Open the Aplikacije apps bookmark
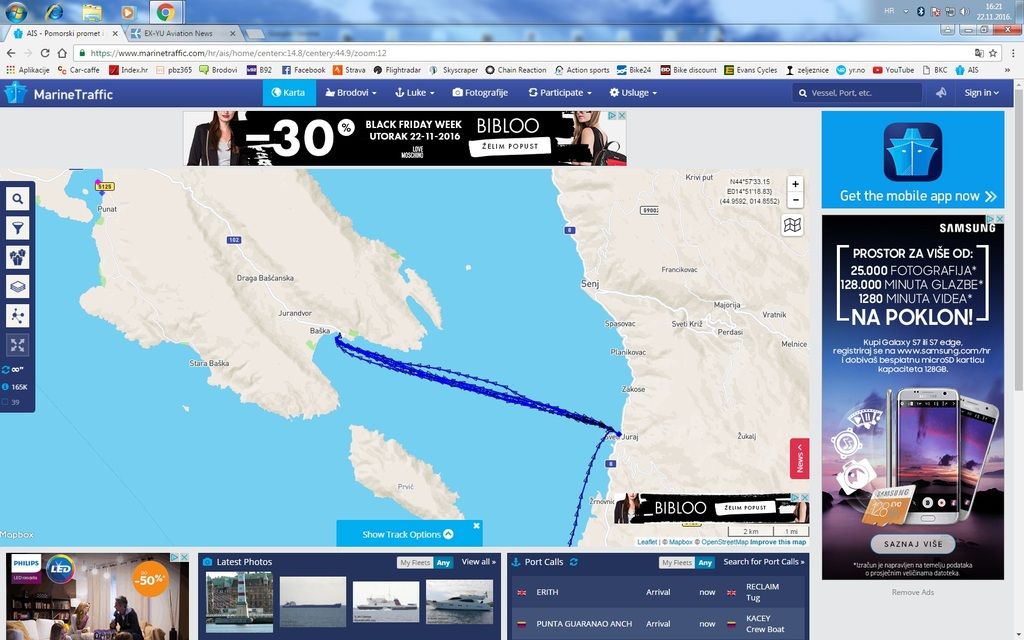The image size is (1024, 640). coord(27,70)
